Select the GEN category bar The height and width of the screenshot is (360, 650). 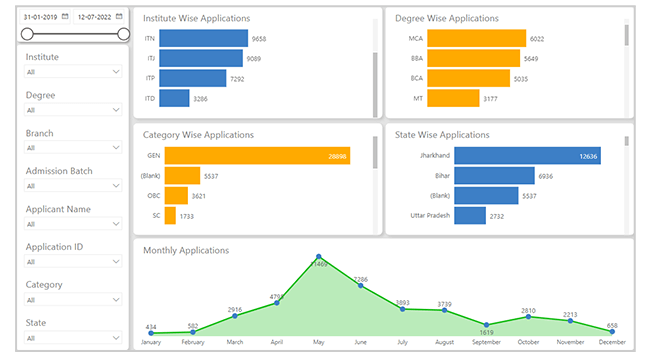coord(257,156)
